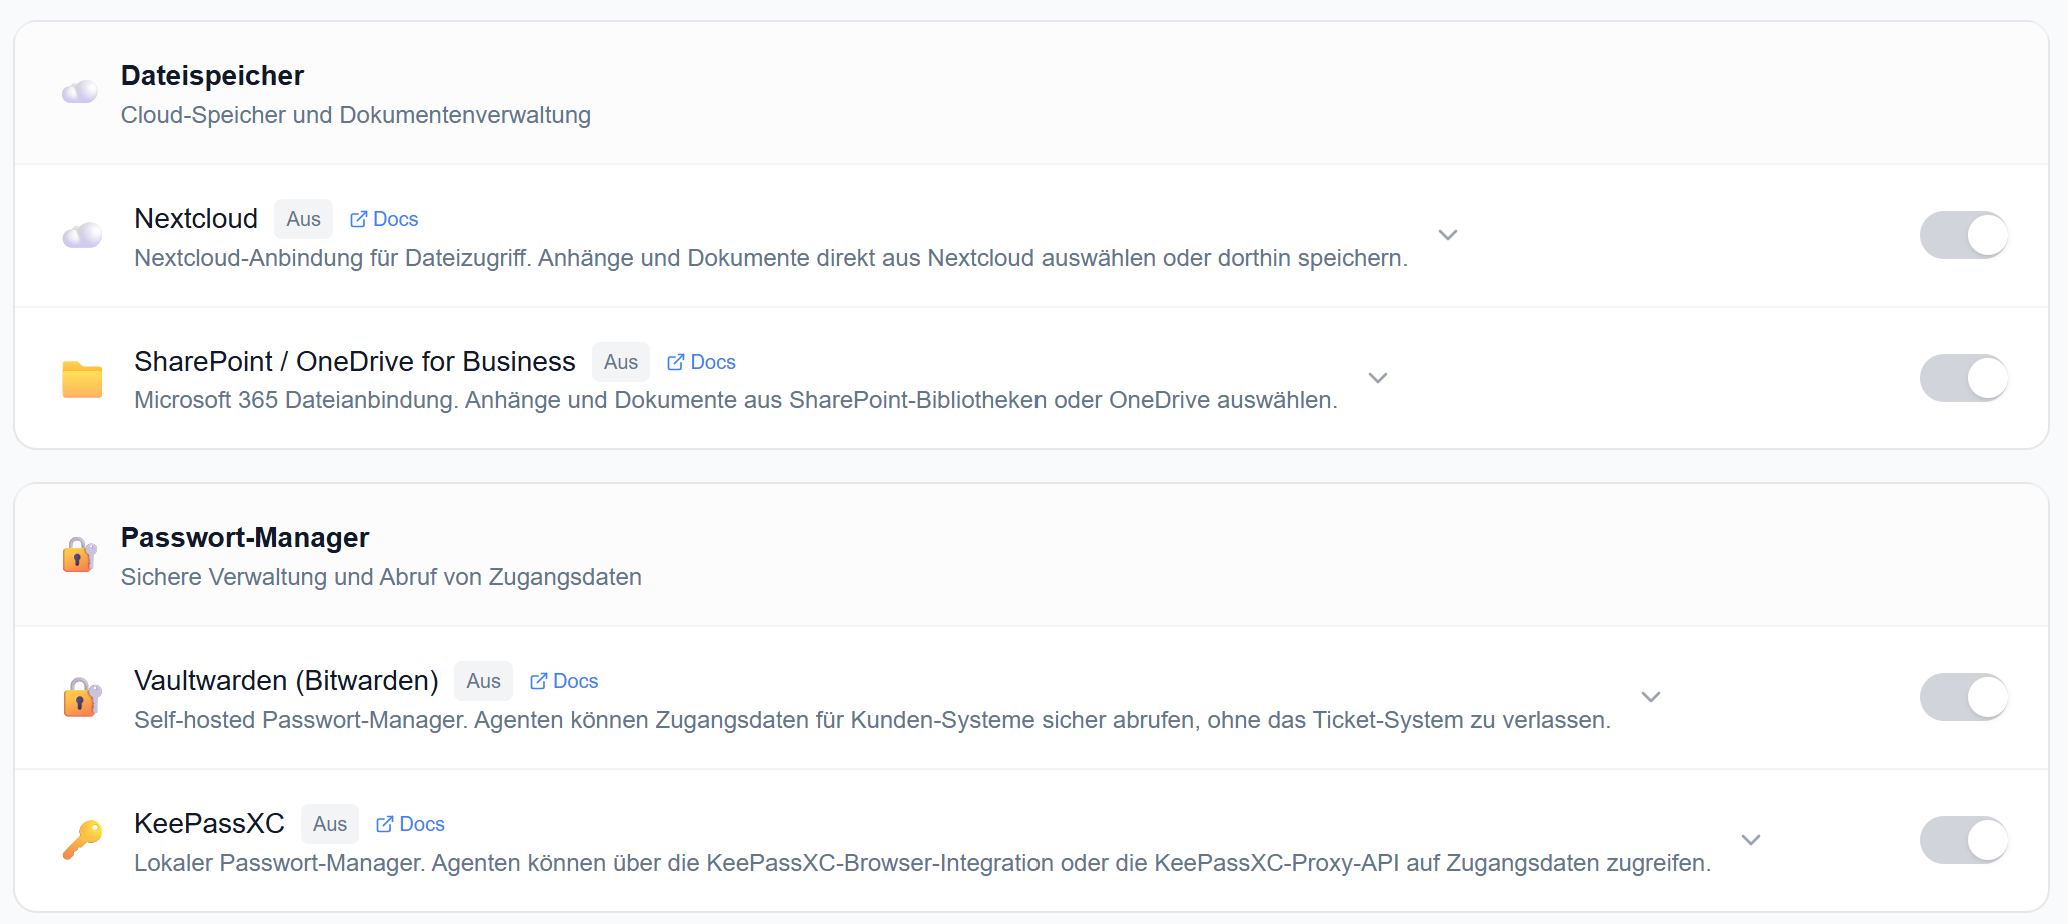Screen dimensions: 2068x924
Task: Expand the KeePassXC chevron
Action: pos(1750,841)
